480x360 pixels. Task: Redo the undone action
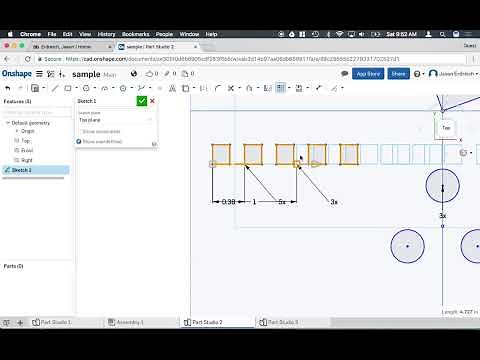tap(20, 88)
